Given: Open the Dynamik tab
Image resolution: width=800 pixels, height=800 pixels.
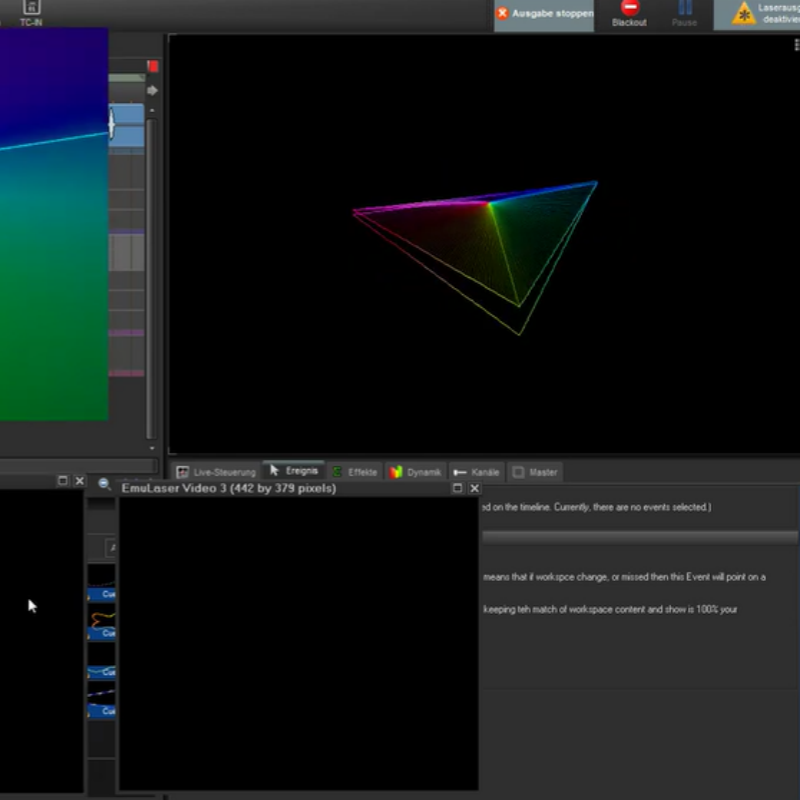Looking at the screenshot, I should tap(416, 472).
